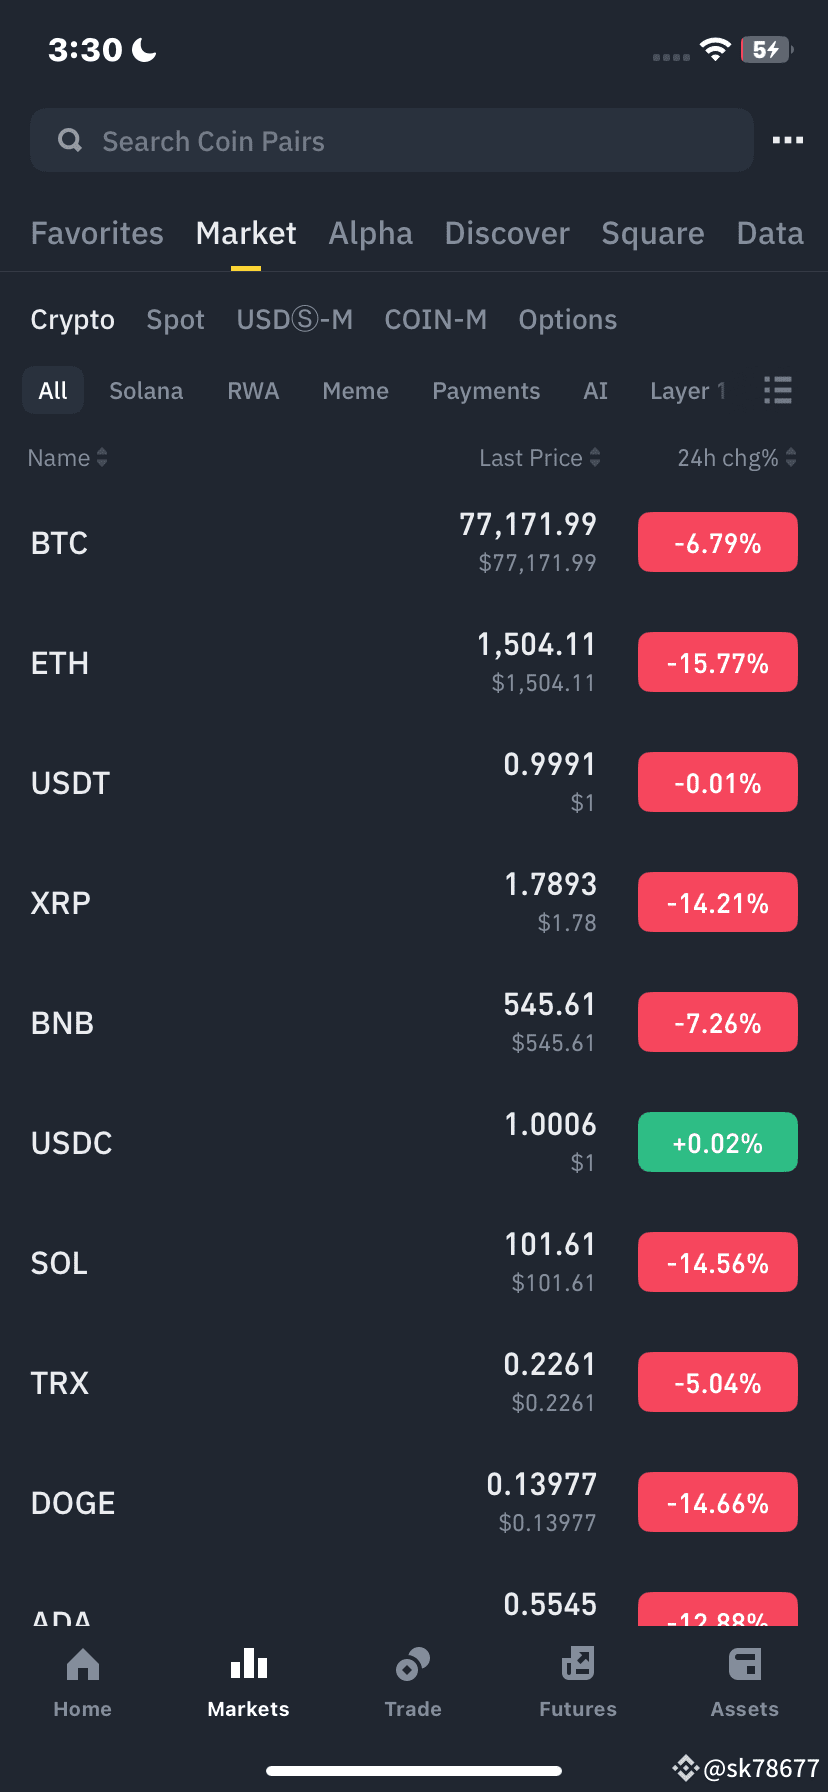Image resolution: width=828 pixels, height=1792 pixels.
Task: Tap USDC's +0.02% green change button
Action: (x=718, y=1142)
